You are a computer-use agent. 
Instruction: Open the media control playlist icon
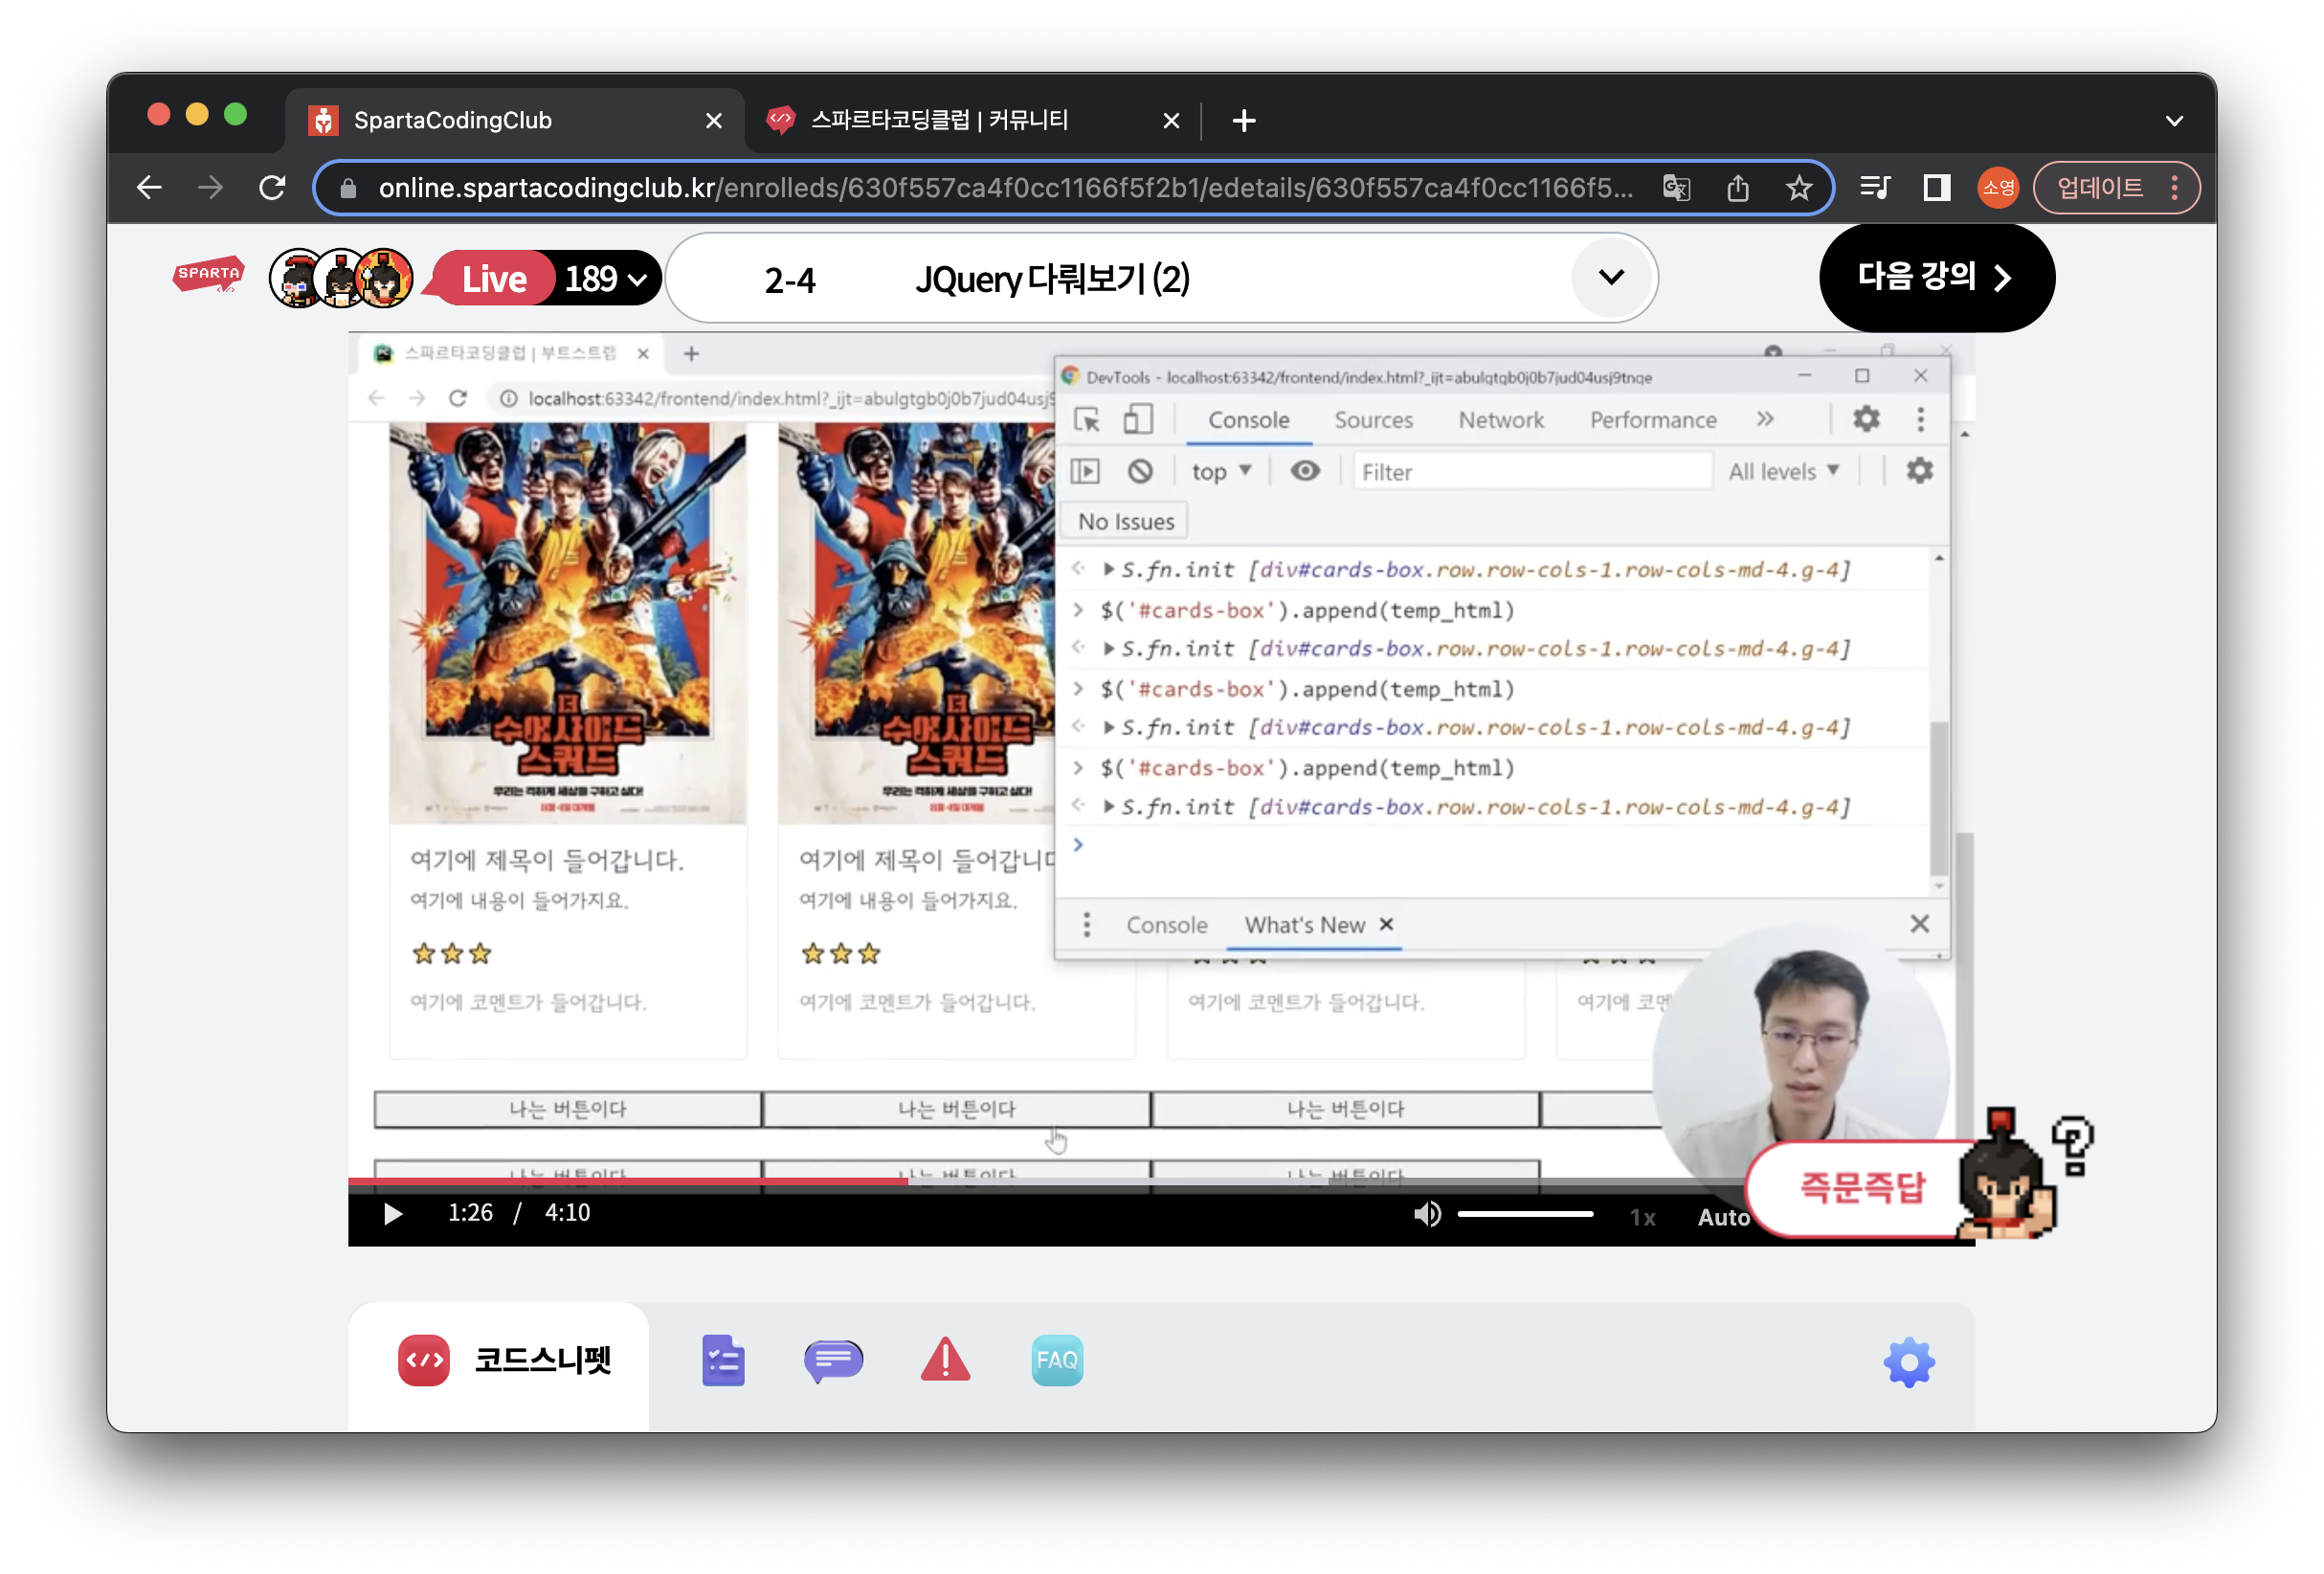pyautogui.click(x=1874, y=187)
